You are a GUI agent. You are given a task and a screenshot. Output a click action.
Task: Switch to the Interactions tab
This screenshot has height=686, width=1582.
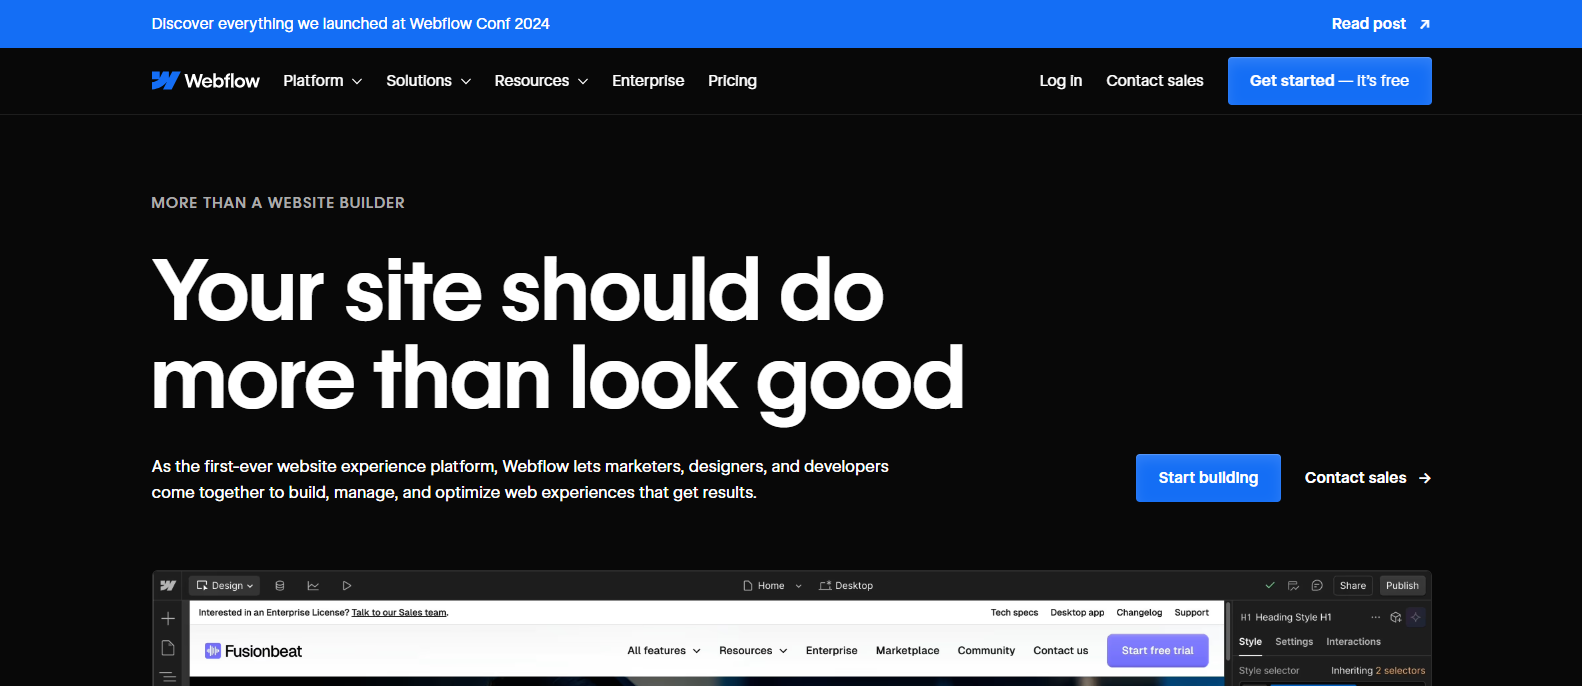pos(1353,642)
